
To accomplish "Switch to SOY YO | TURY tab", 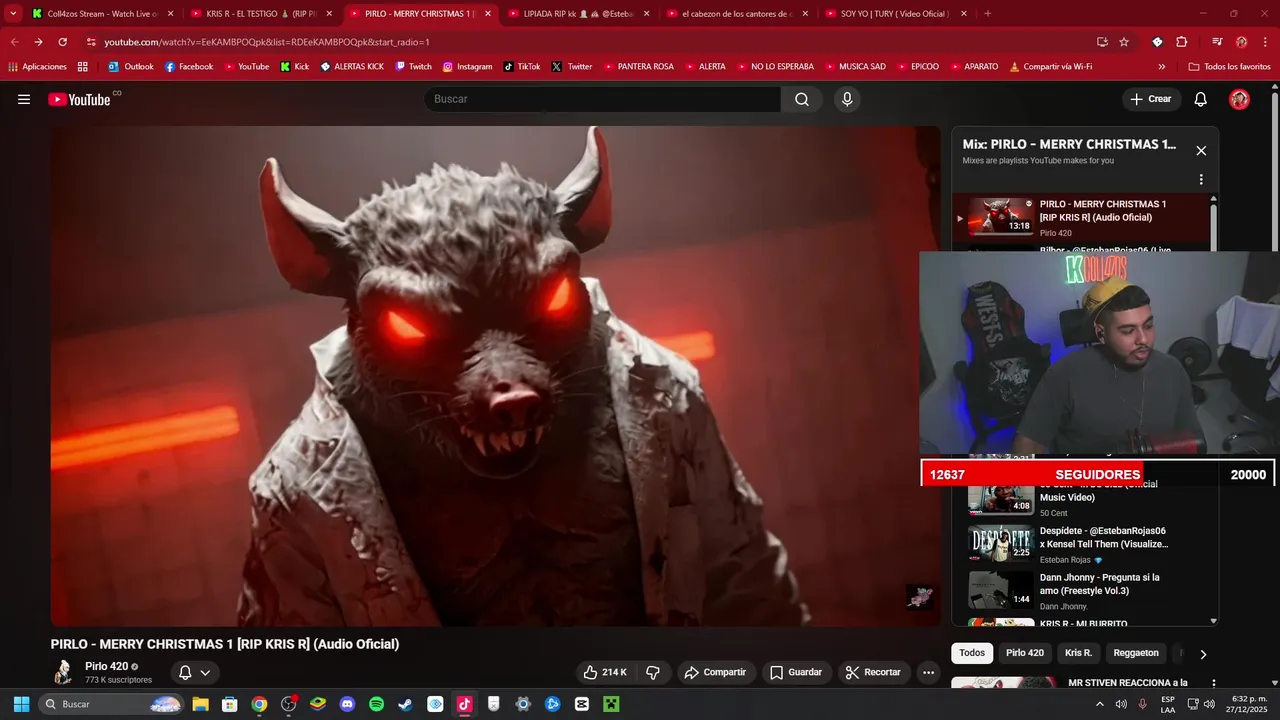I will coord(895,14).
